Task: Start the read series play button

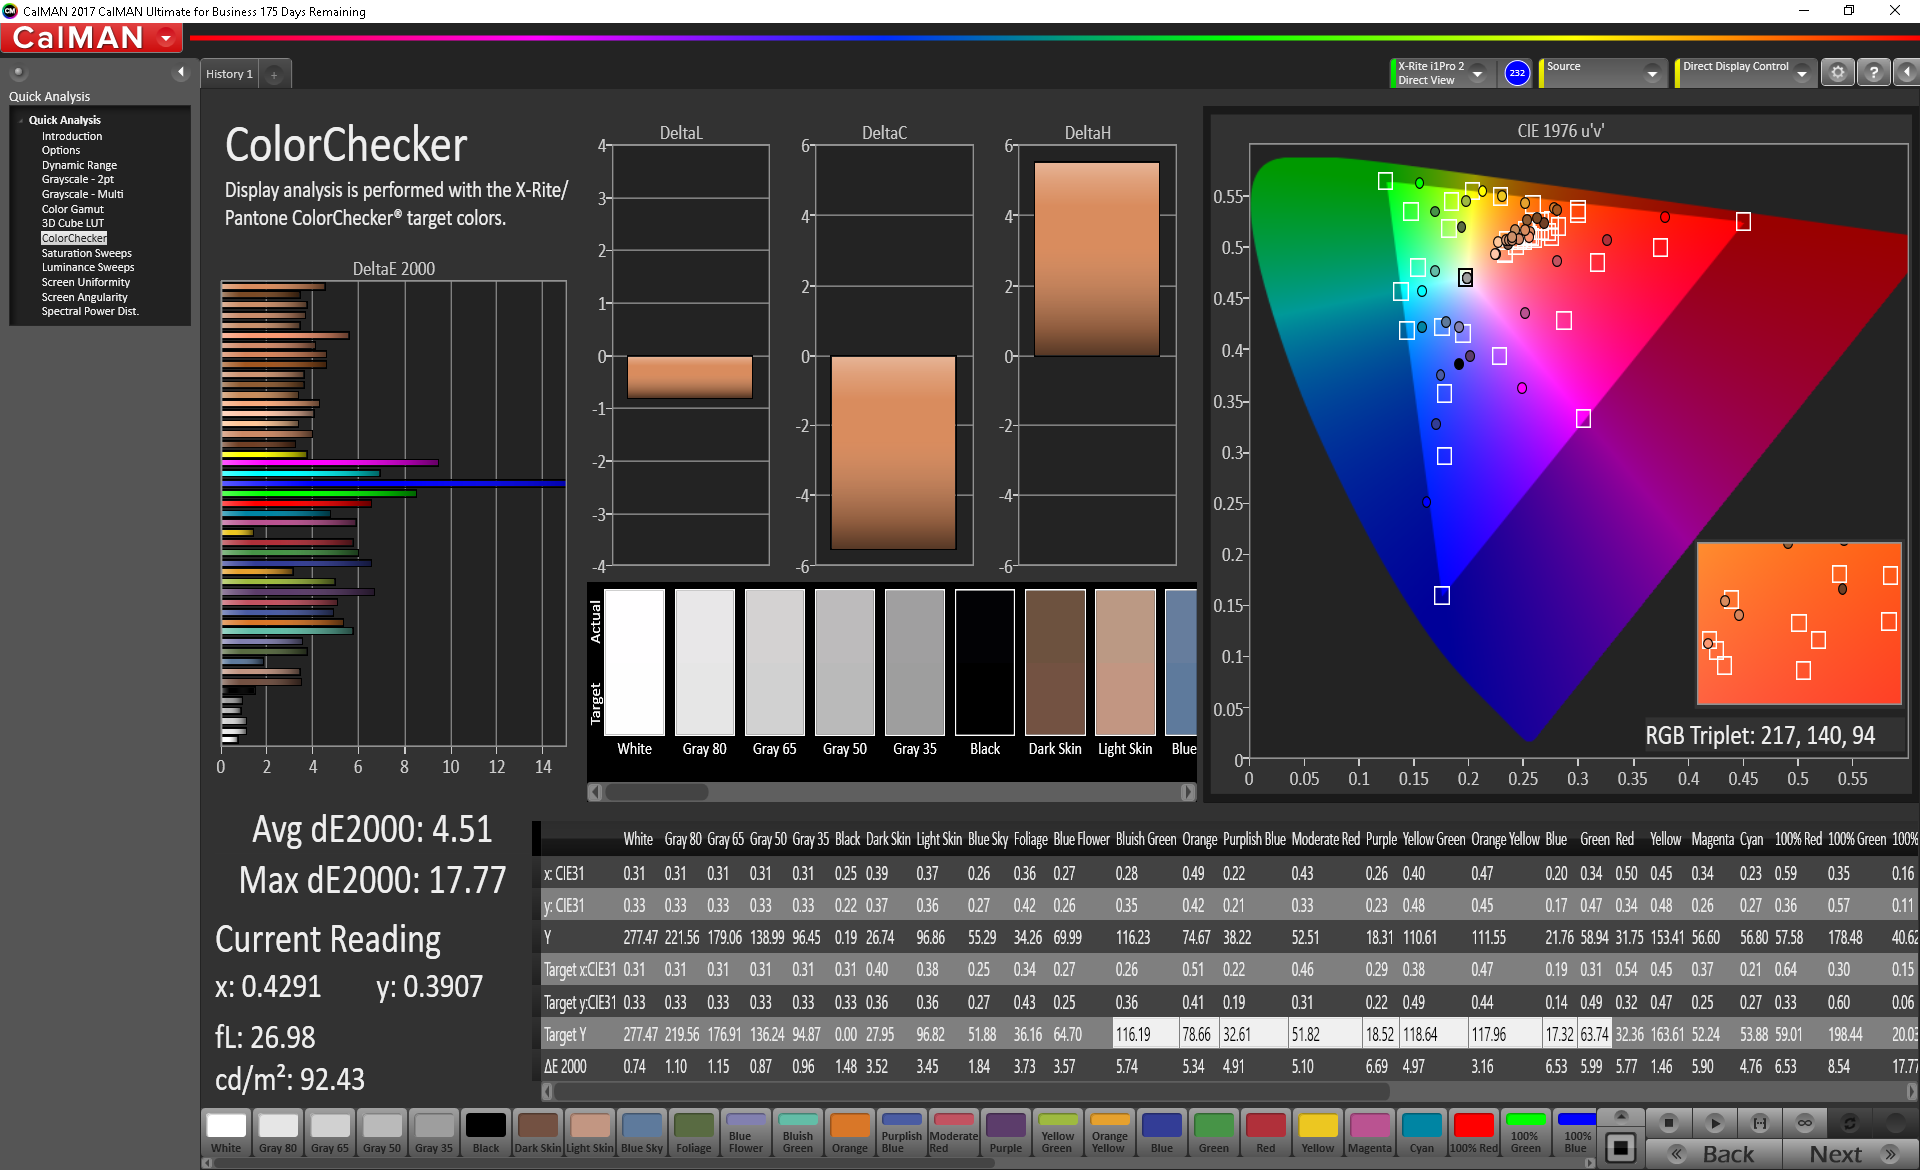Action: coord(1714,1123)
